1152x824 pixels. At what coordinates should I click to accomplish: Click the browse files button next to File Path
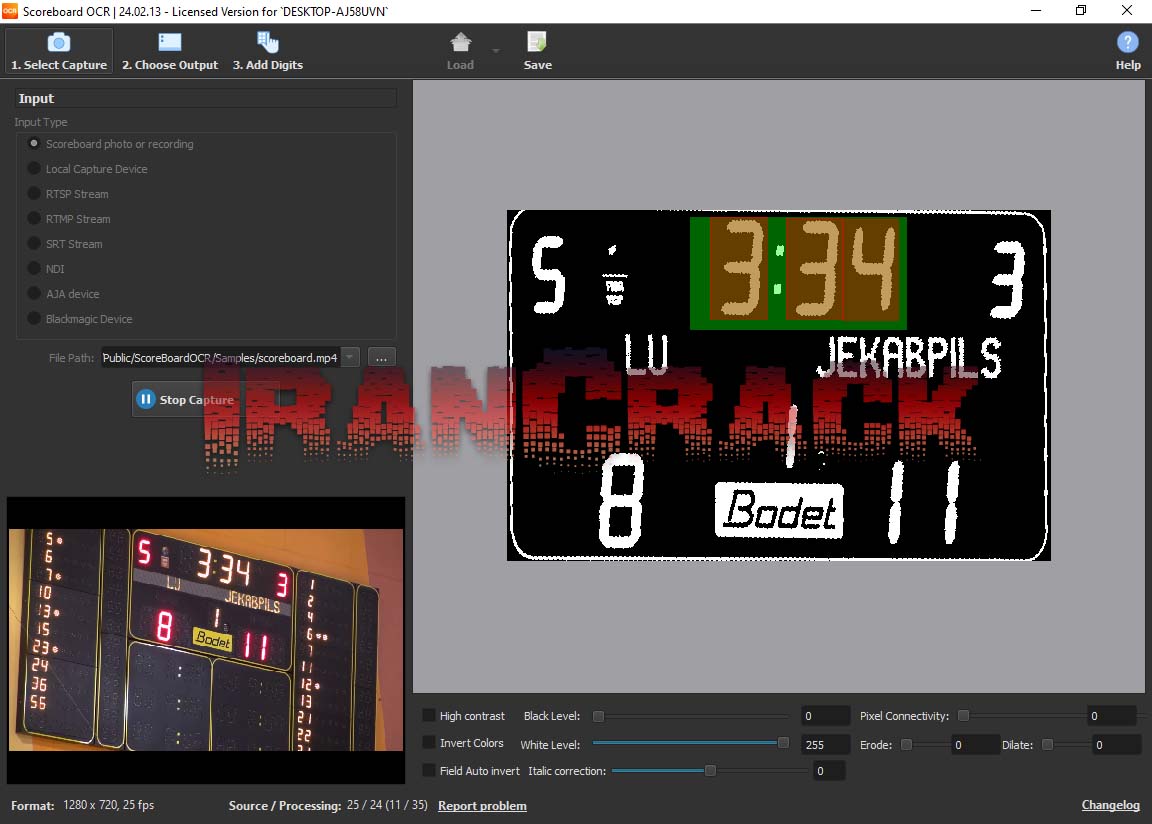point(381,357)
